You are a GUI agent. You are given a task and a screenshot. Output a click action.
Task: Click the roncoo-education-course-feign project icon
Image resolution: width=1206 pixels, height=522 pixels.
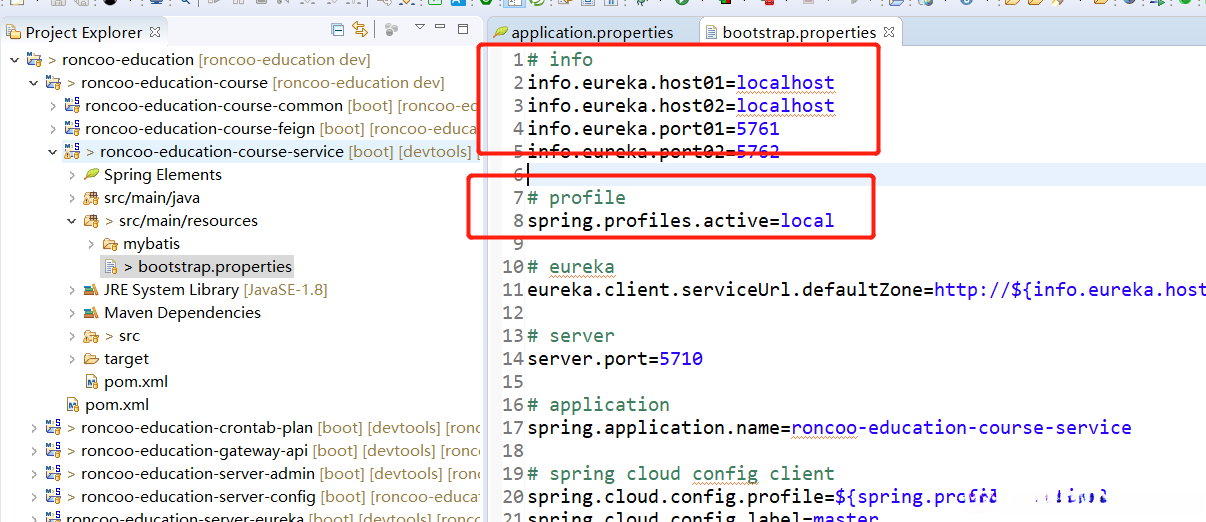(x=72, y=128)
